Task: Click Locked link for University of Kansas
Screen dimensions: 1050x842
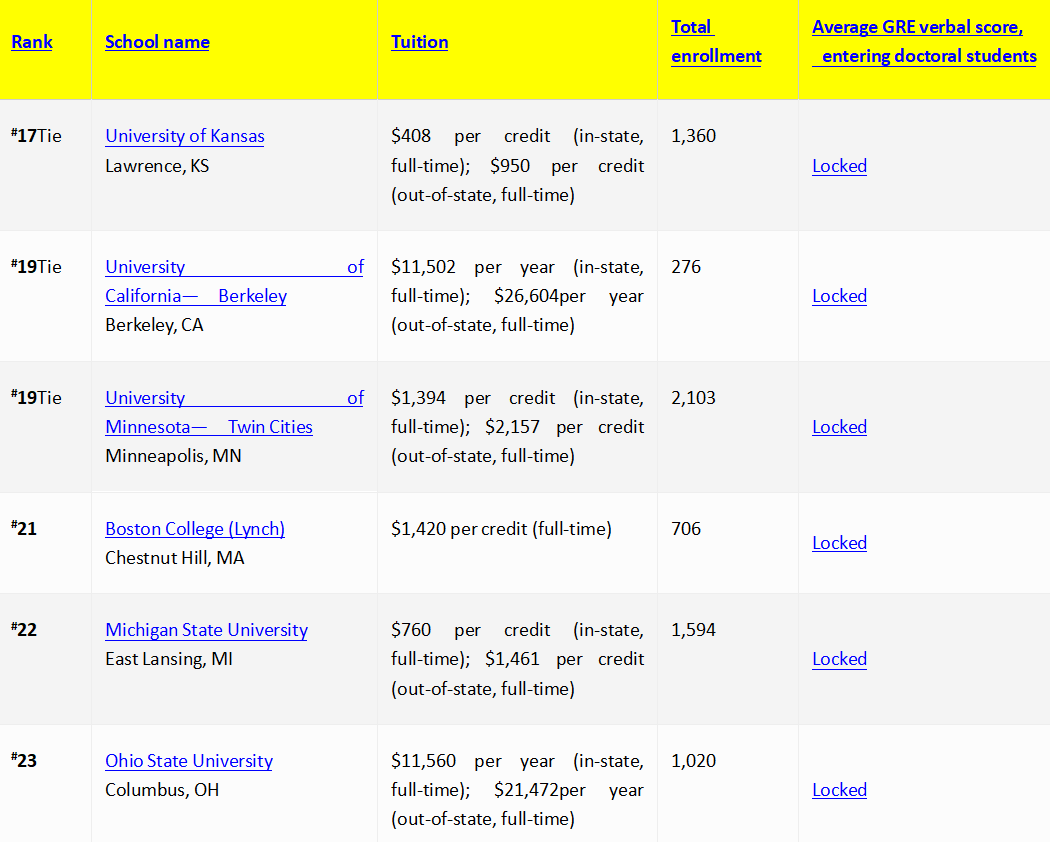Action: pos(839,166)
